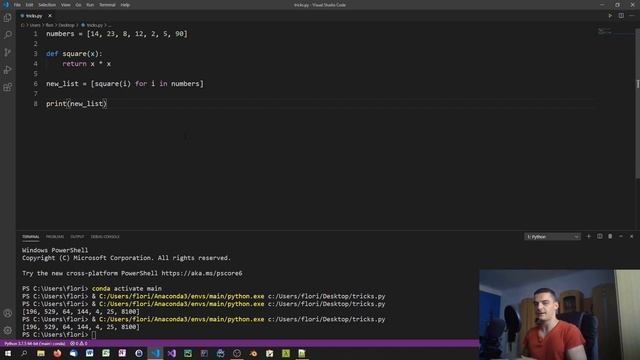Open the https://aka.ms/pscore6 link in terminal
Screen dimensions: 640x360
[x=202, y=273]
